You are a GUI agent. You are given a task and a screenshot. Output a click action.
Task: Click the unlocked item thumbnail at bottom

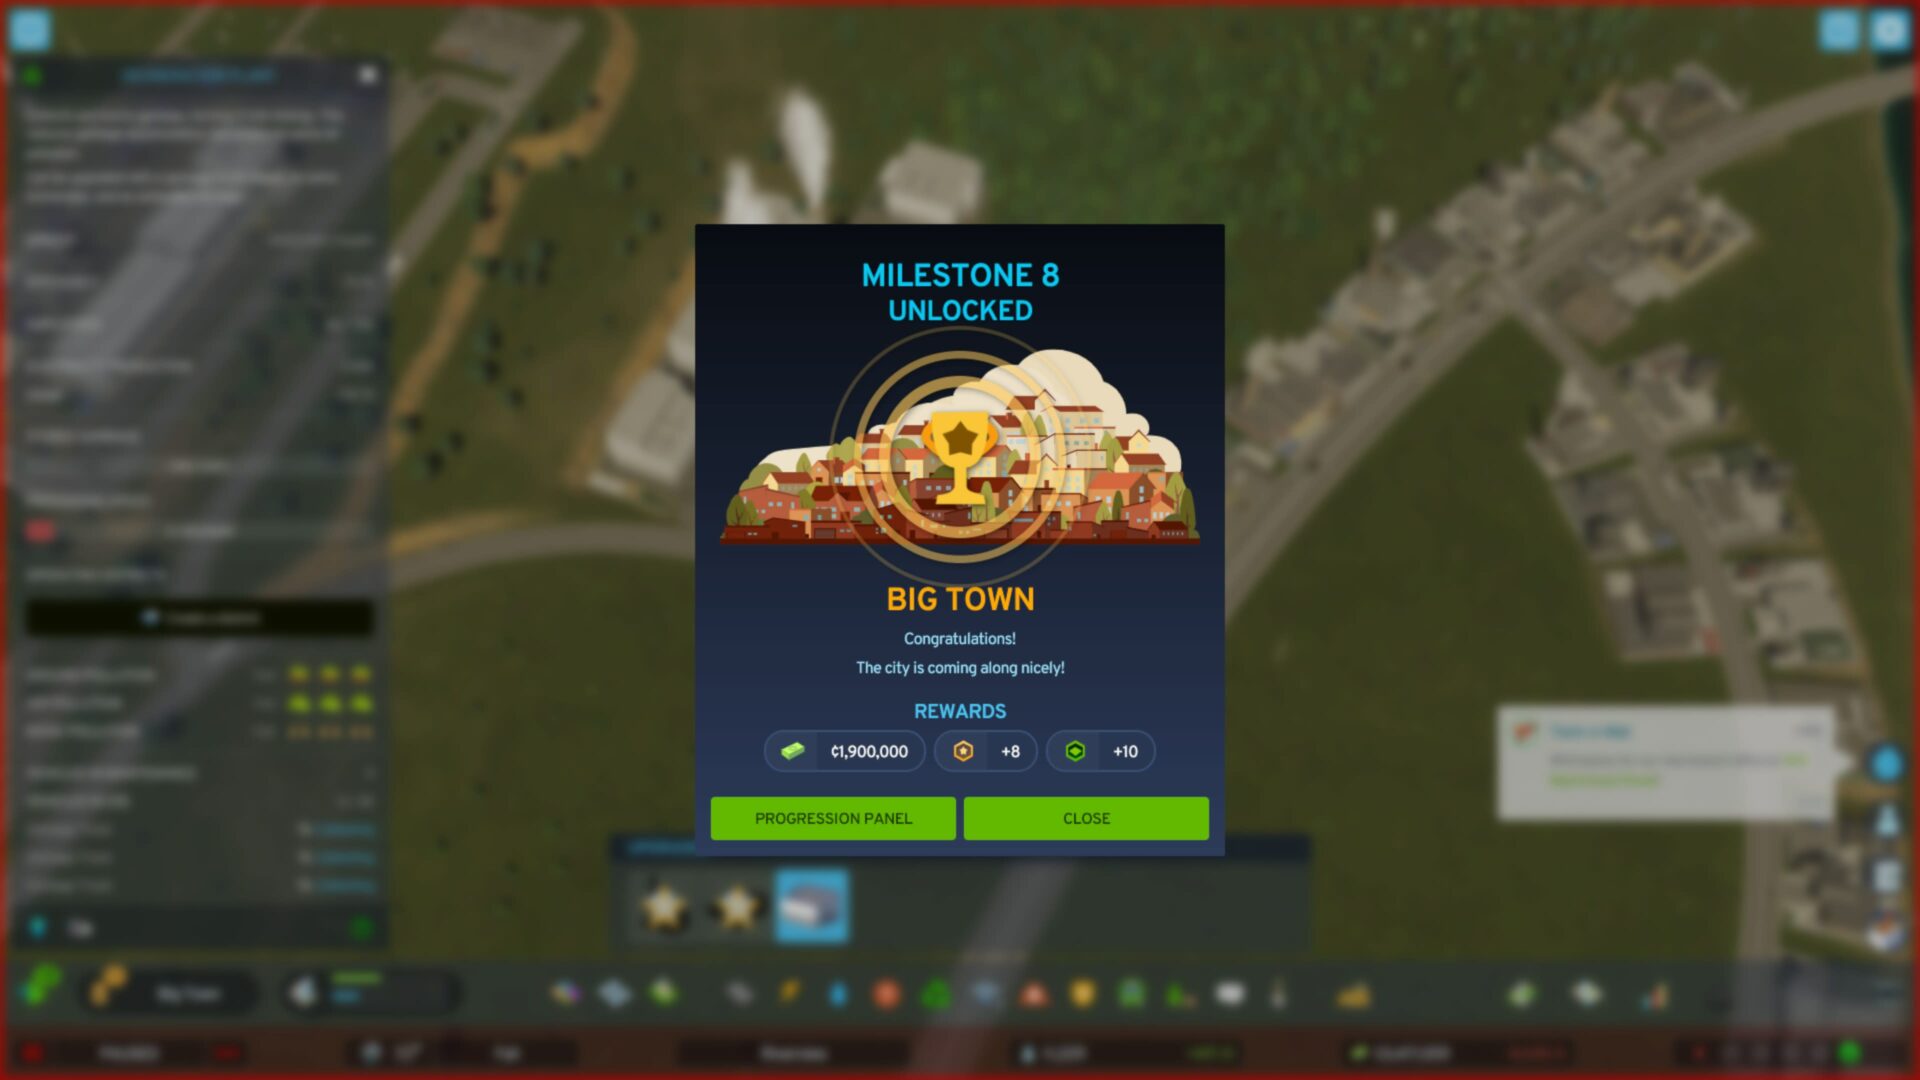click(x=808, y=907)
